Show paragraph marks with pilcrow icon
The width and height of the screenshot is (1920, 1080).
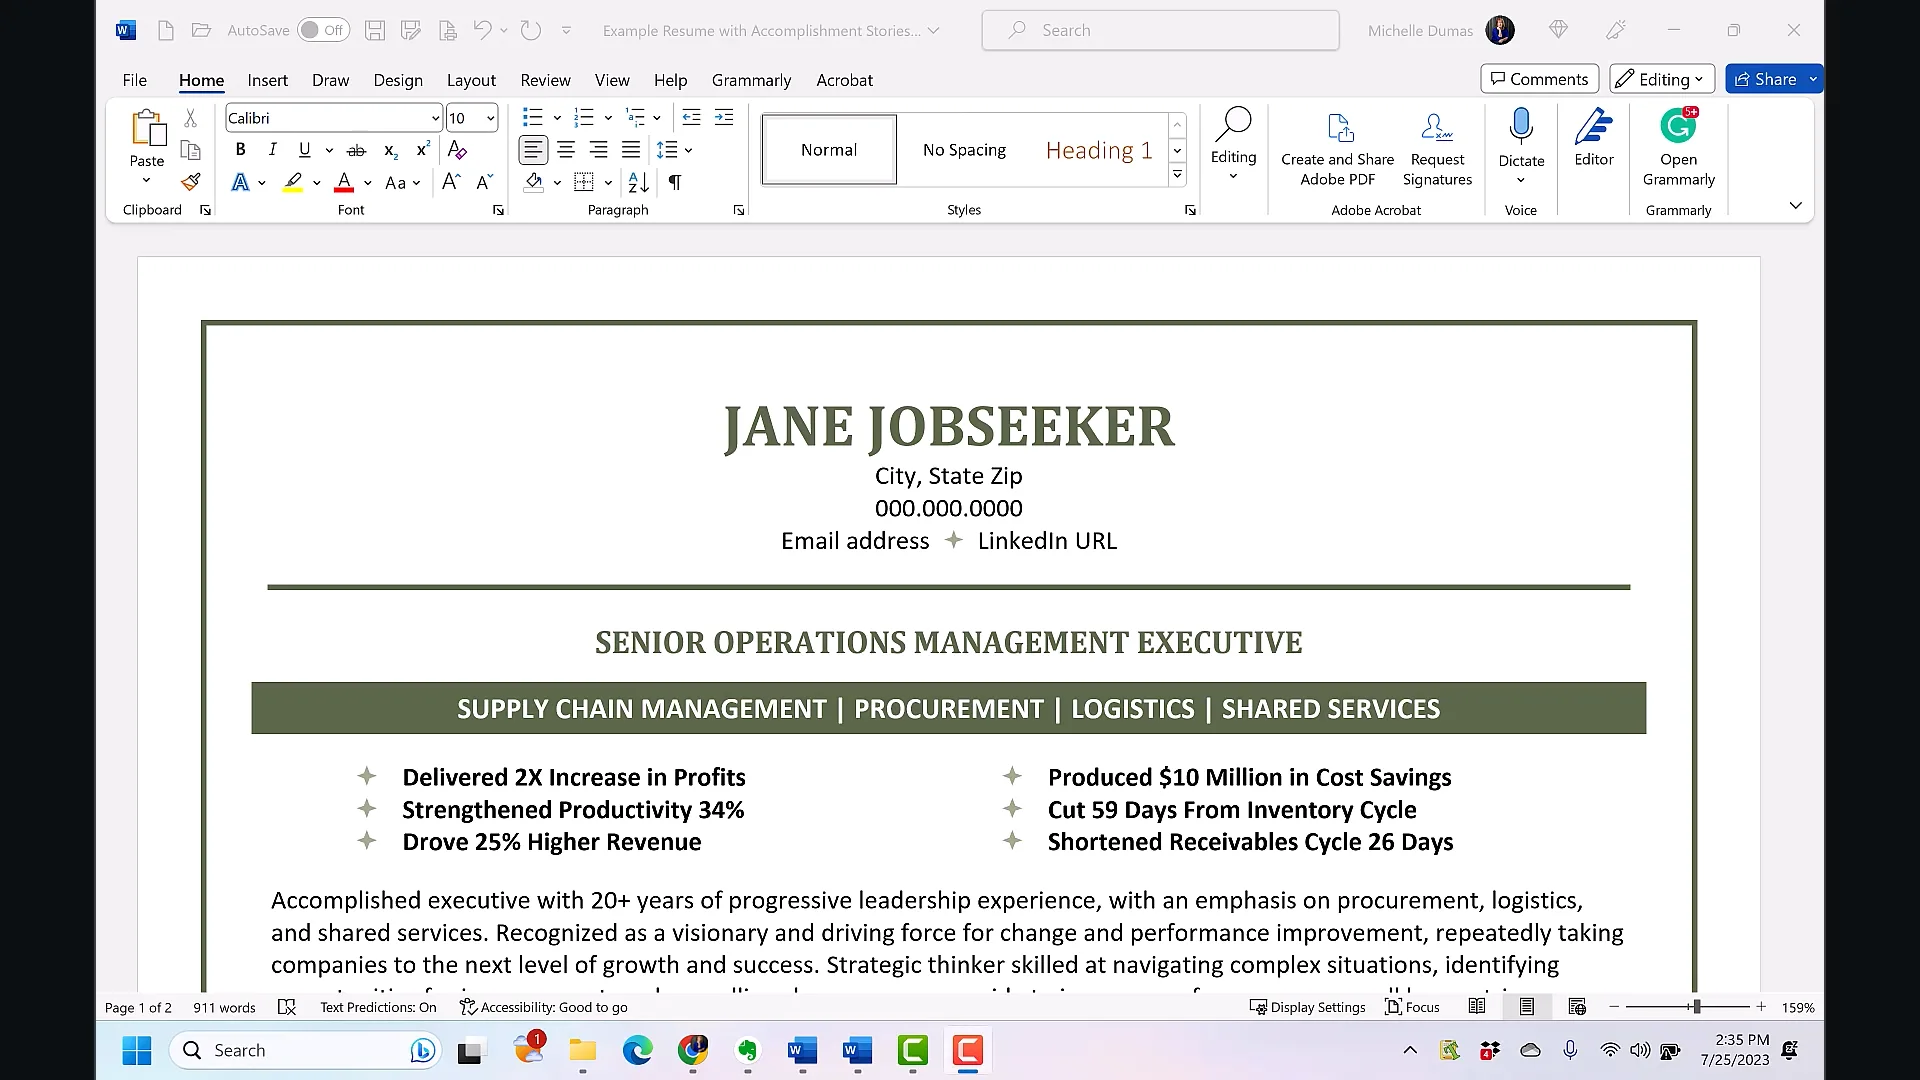(675, 182)
